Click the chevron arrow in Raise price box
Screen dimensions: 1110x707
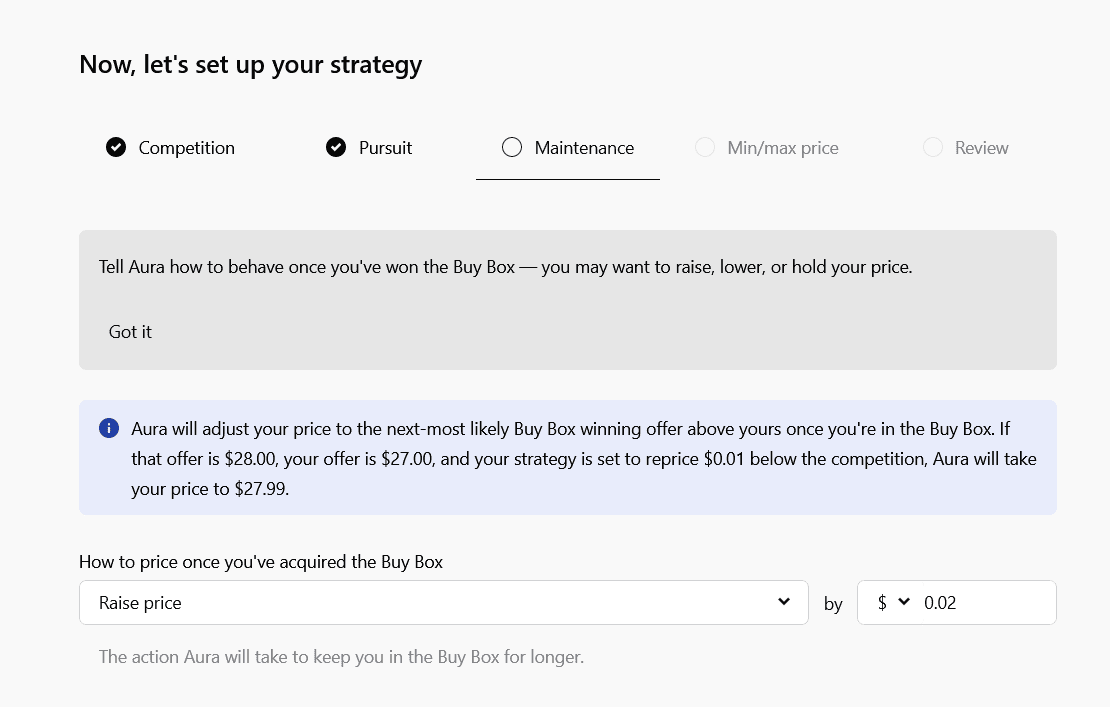[x=784, y=602]
